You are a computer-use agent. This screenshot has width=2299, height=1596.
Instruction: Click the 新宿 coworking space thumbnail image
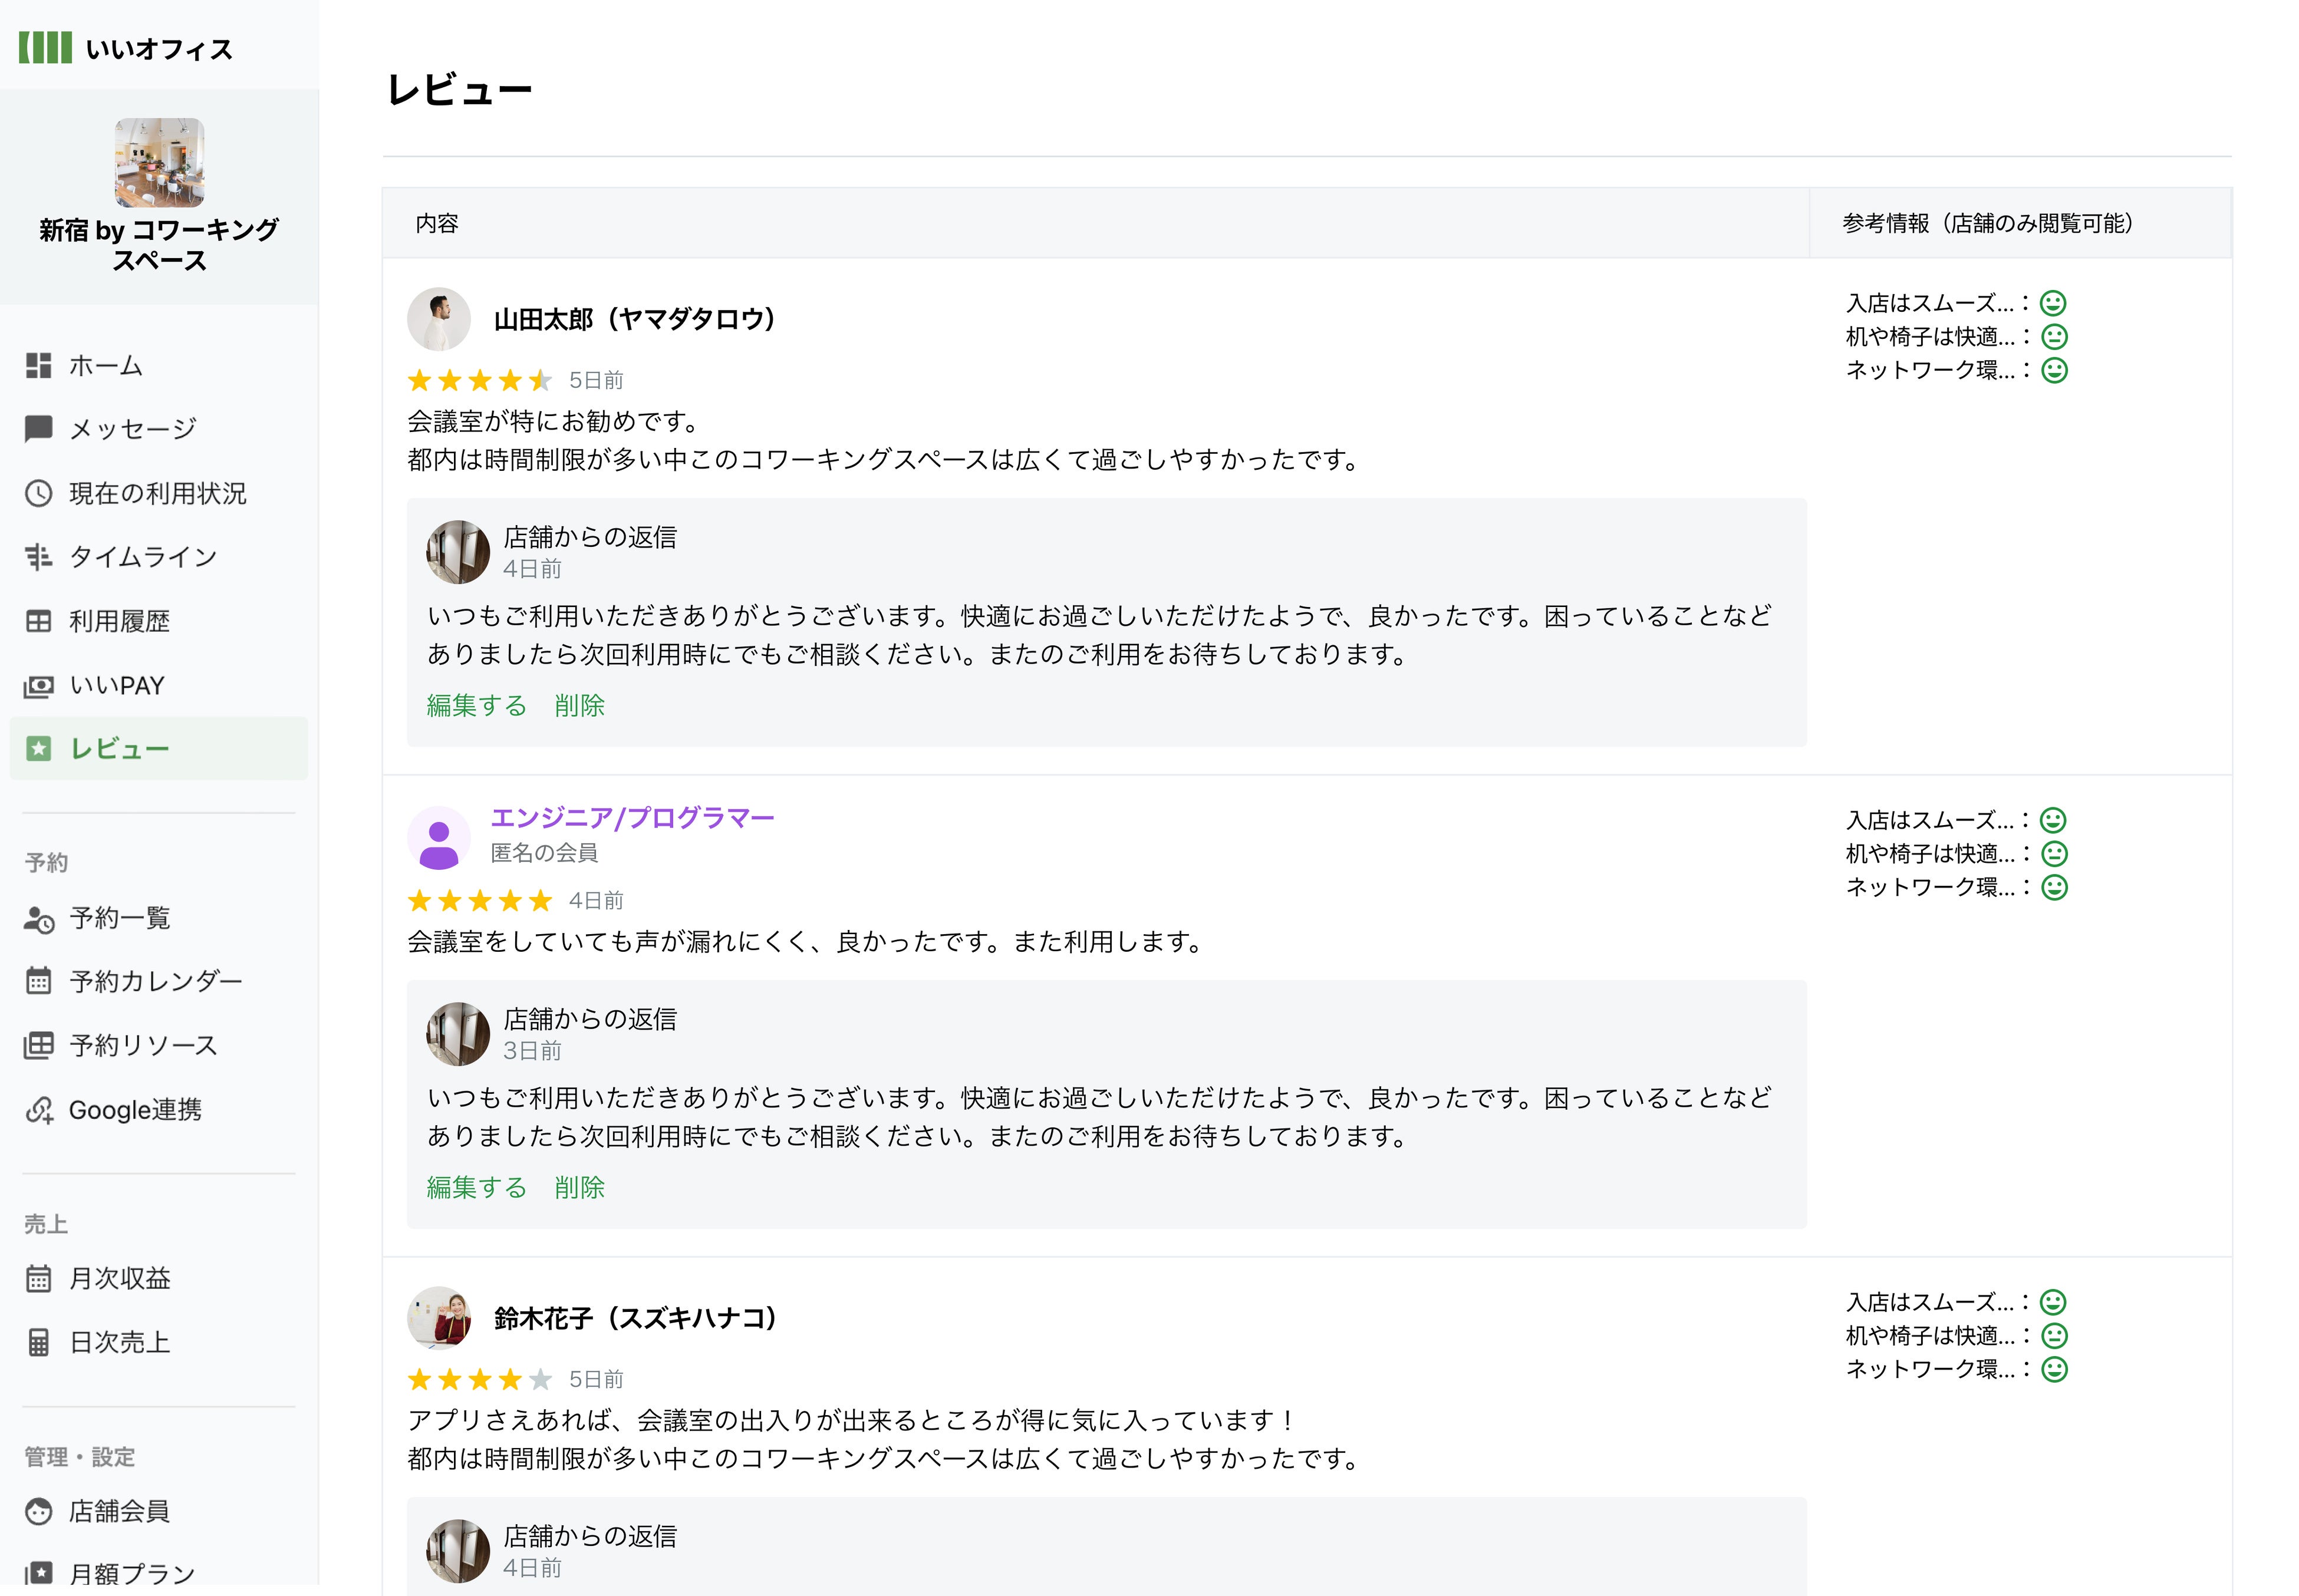159,162
